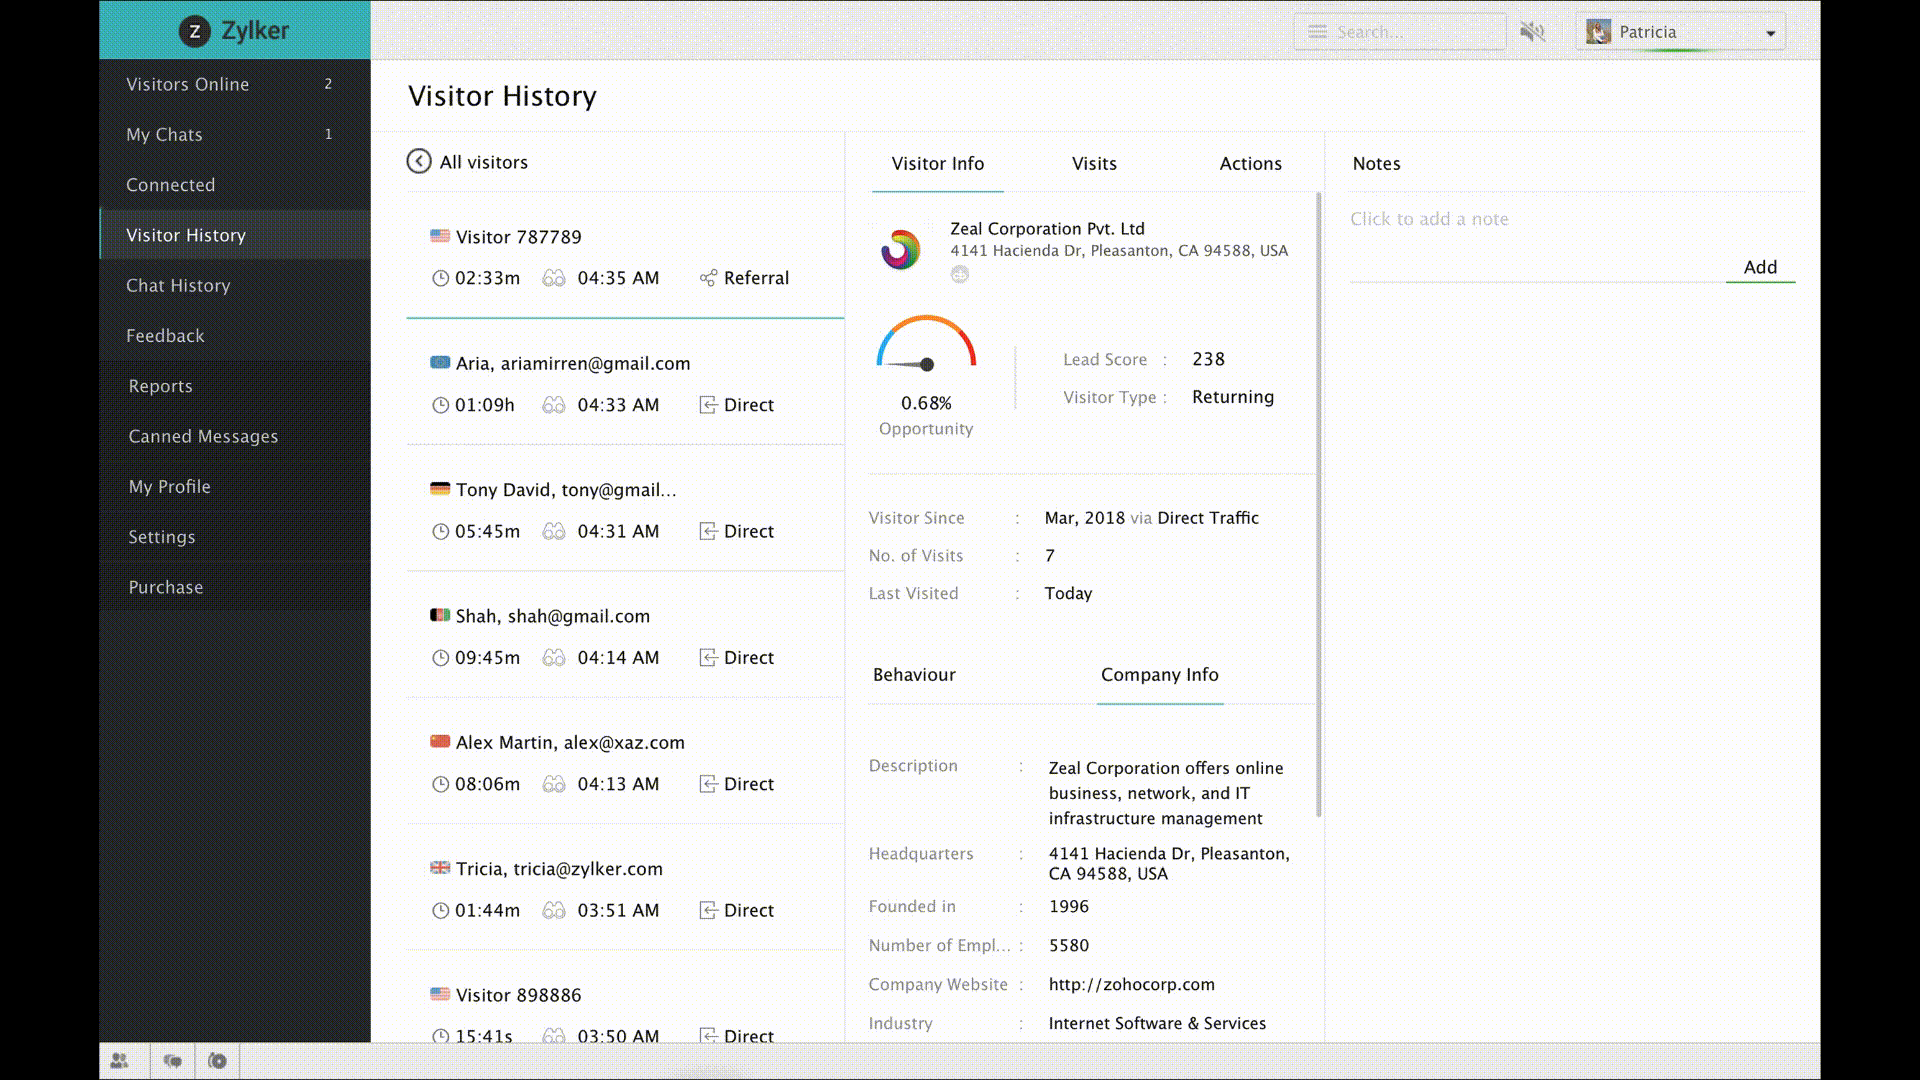
Task: Click the opportunity gauge meter
Action: 926,345
